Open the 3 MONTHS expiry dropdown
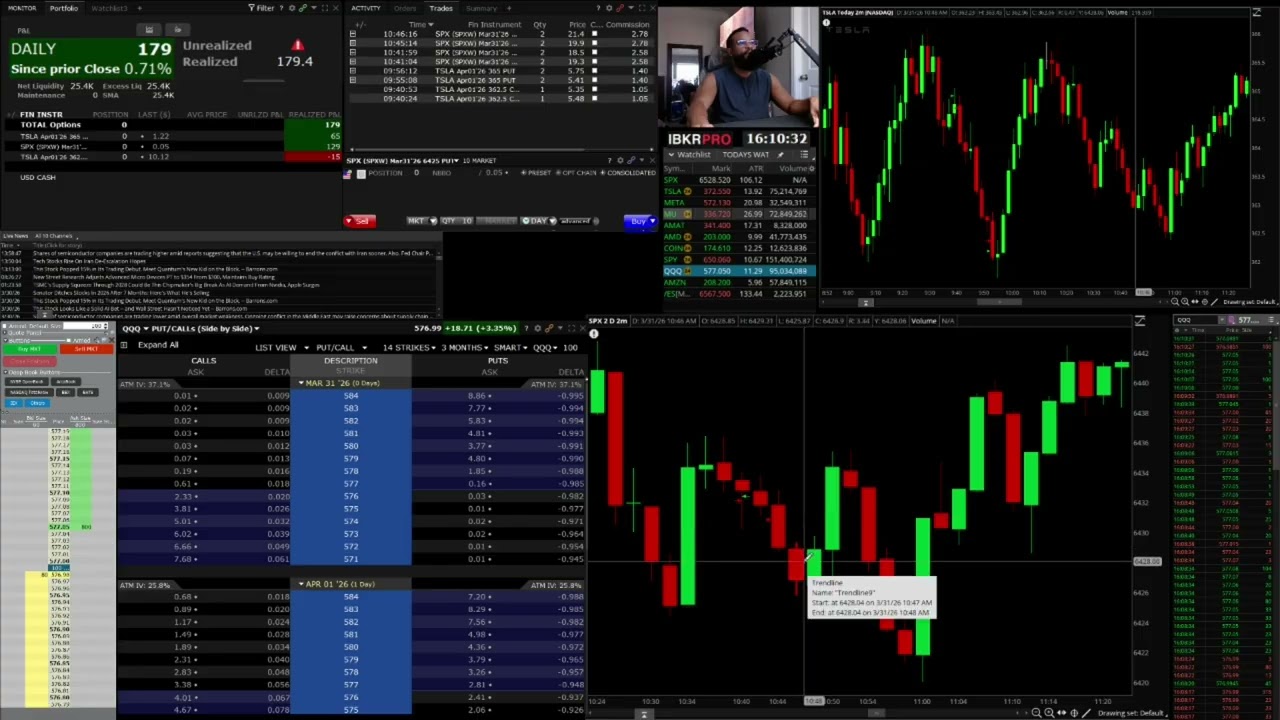Viewport: 1280px width, 720px height. pos(465,347)
